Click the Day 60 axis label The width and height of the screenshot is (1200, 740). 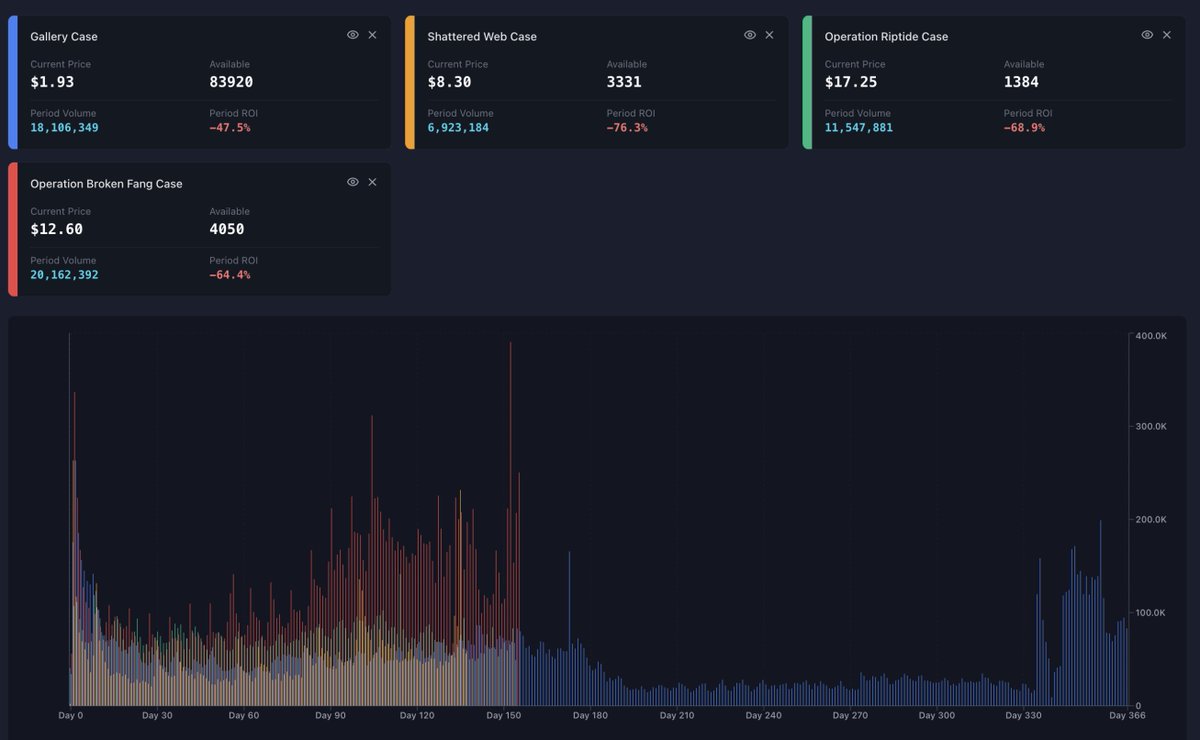coord(244,716)
